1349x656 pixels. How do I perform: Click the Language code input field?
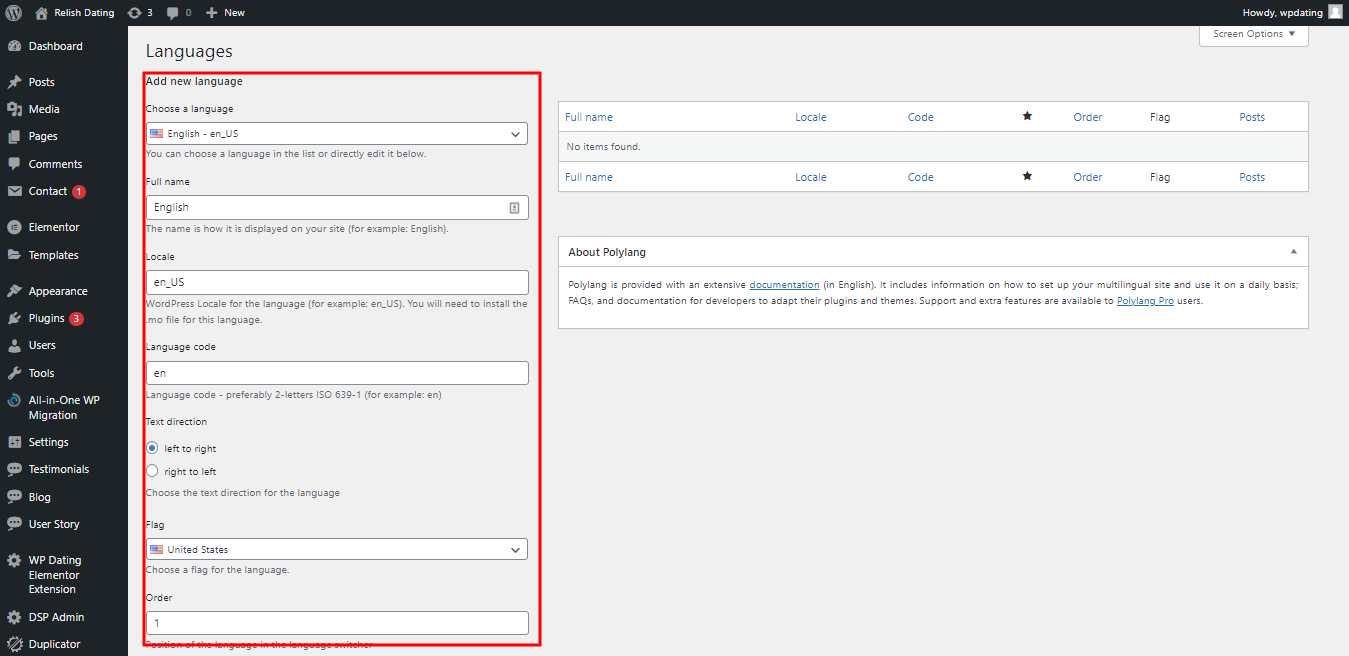pos(337,373)
